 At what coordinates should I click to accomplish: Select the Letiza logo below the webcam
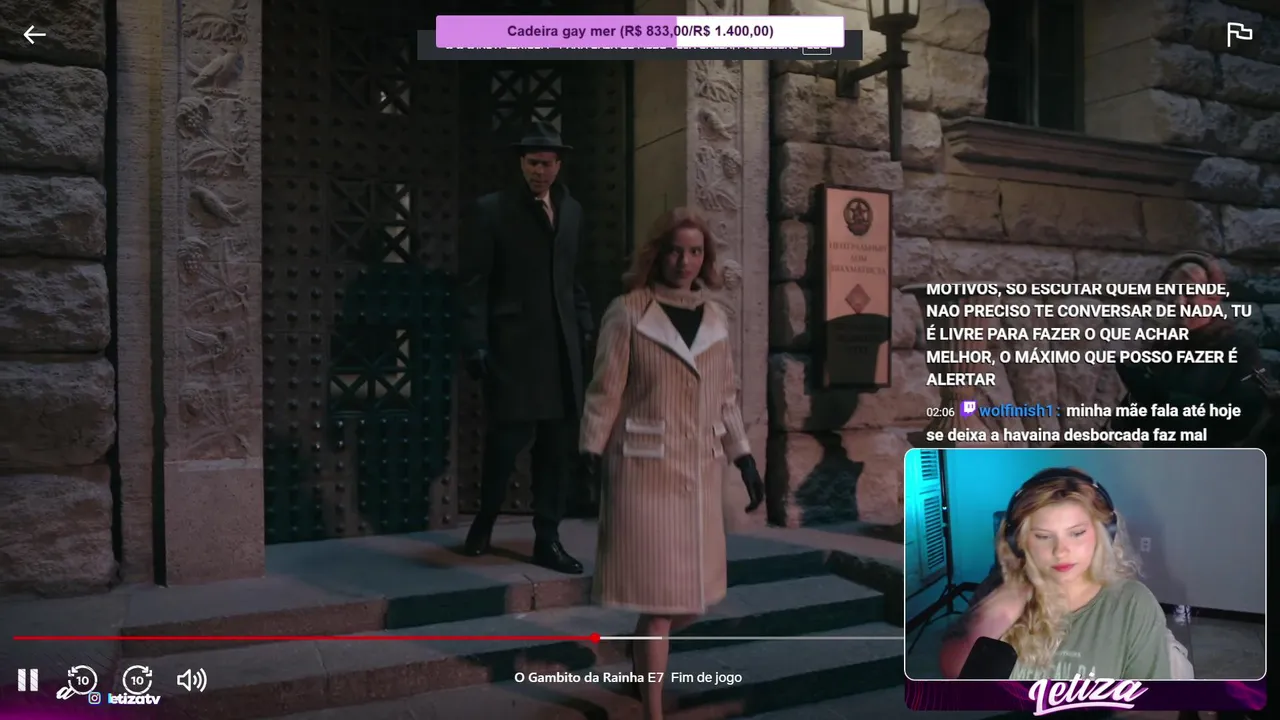[1088, 695]
